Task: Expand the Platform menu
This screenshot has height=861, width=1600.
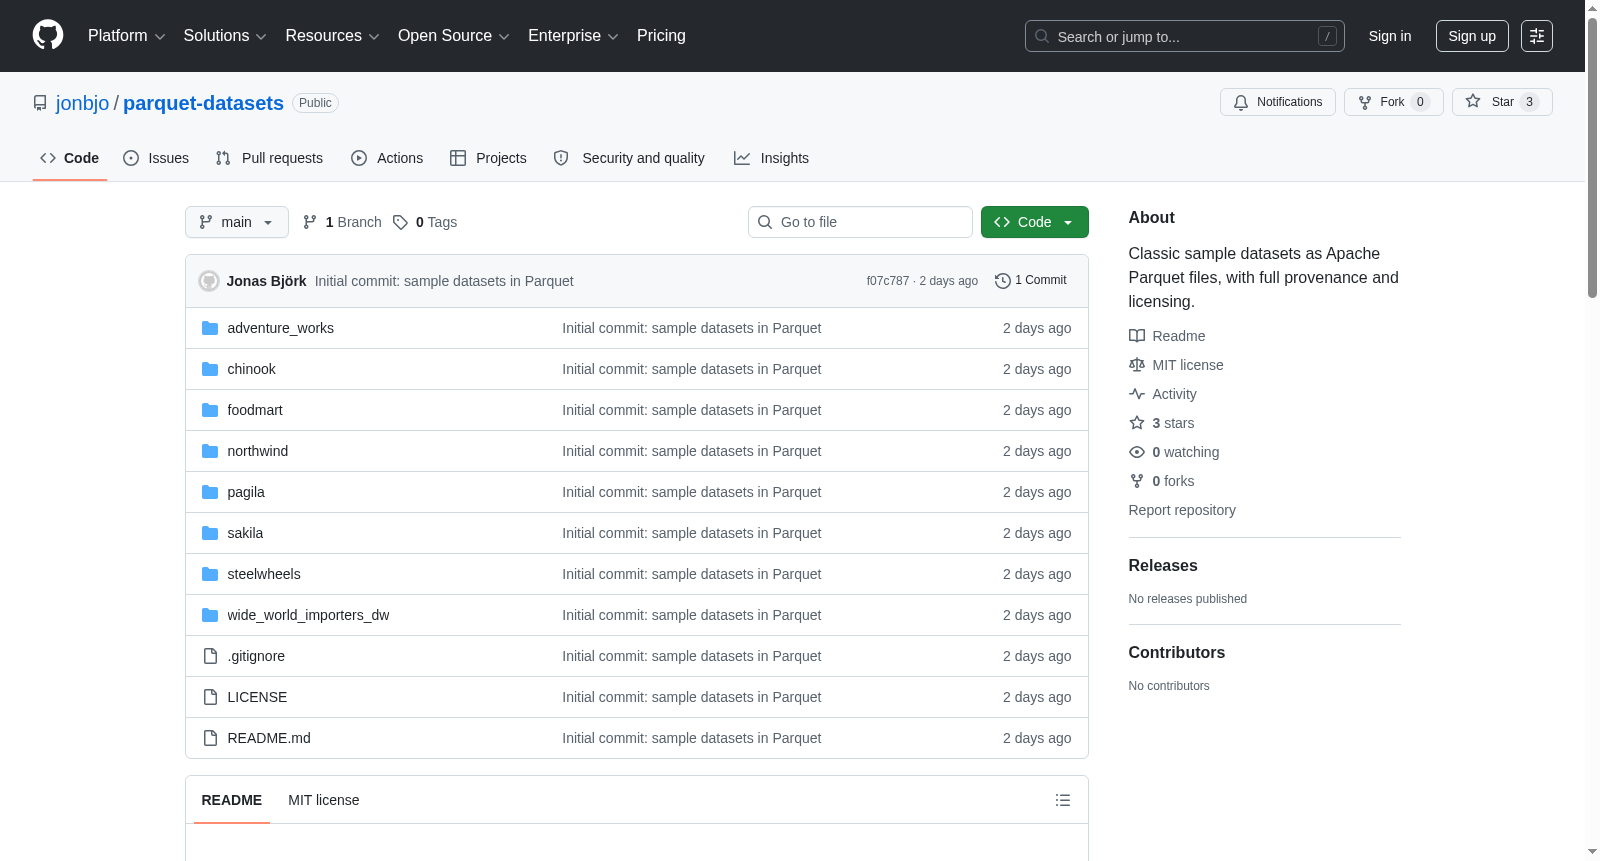Action: pyautogui.click(x=126, y=36)
